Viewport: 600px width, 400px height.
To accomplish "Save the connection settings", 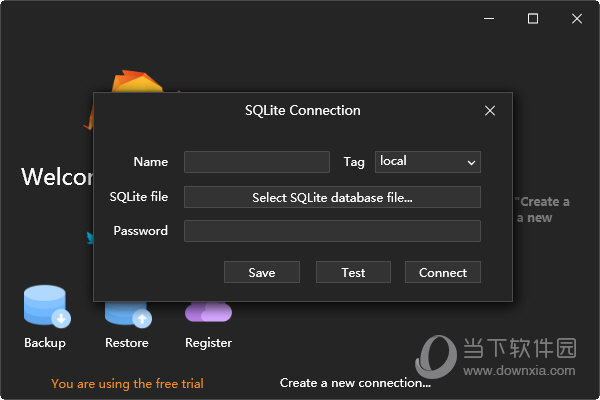I will pyautogui.click(x=262, y=272).
